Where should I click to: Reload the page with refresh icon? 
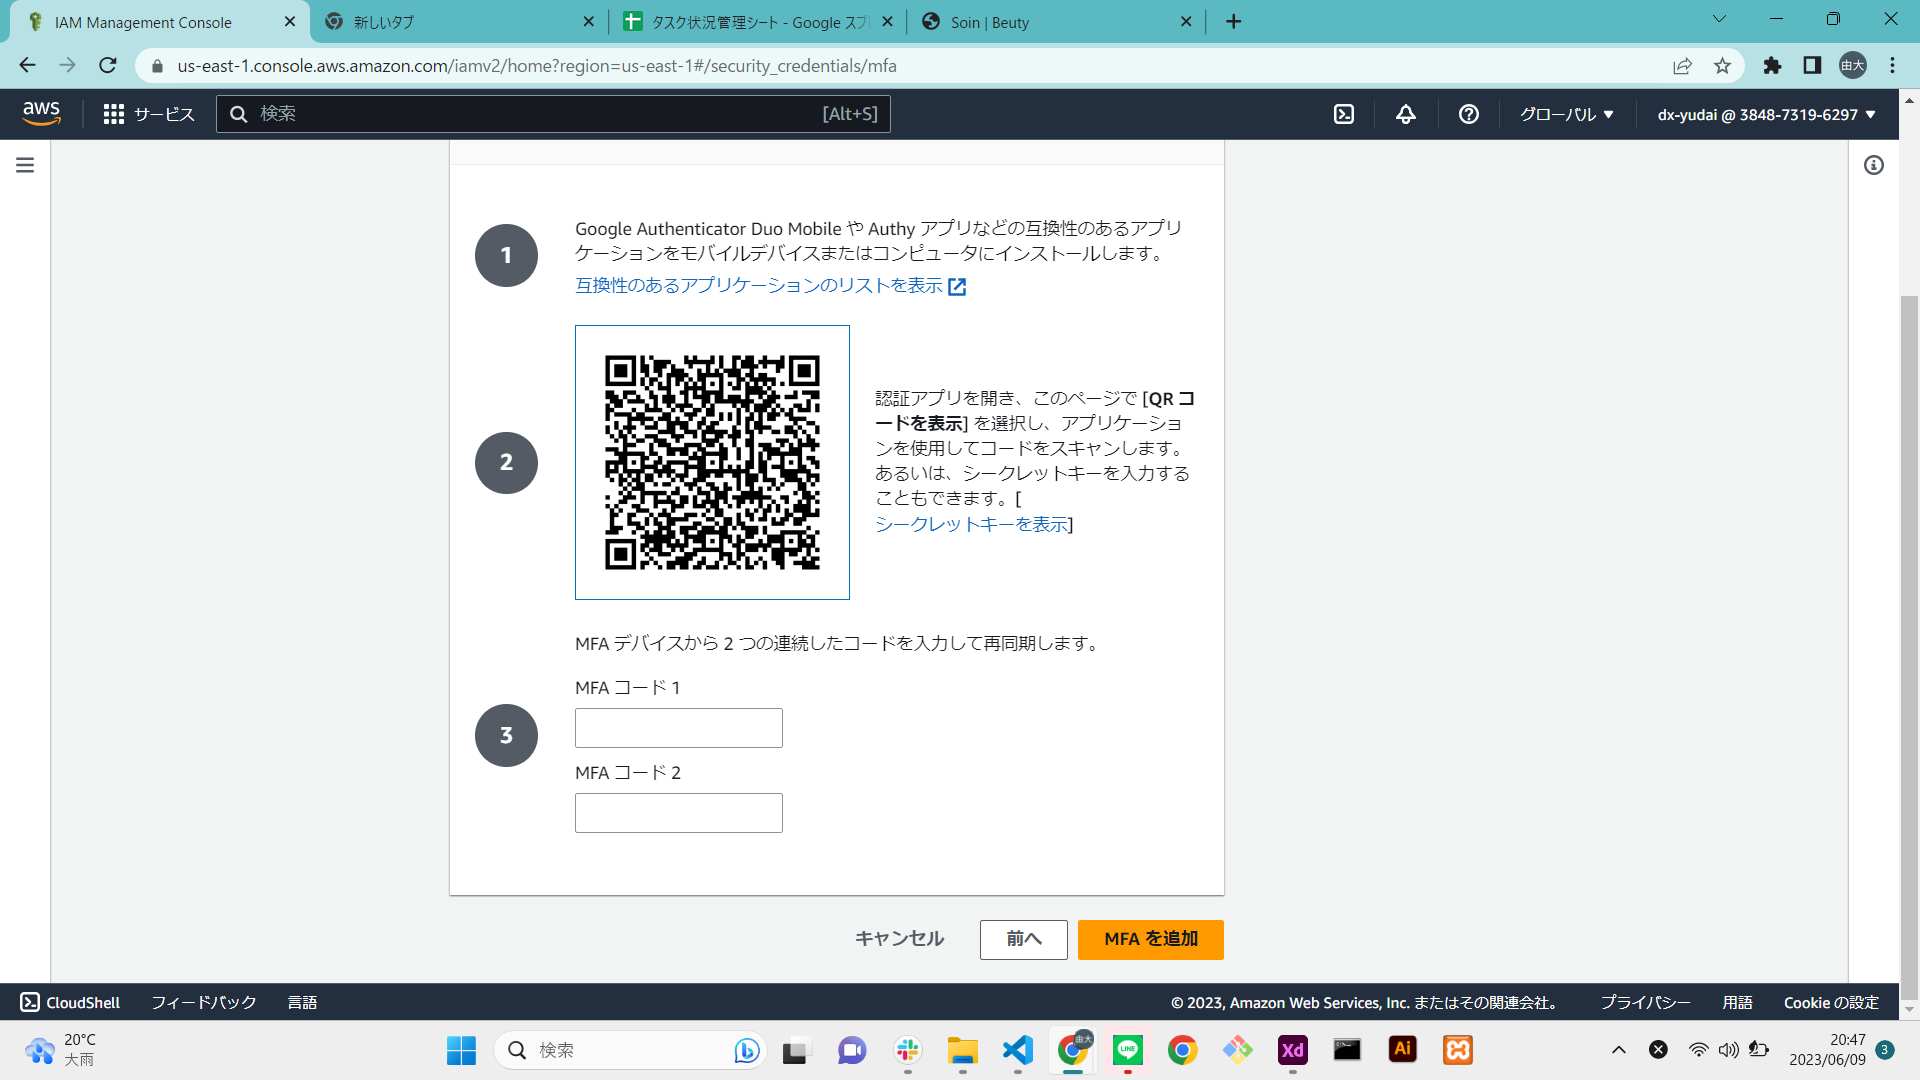click(108, 66)
